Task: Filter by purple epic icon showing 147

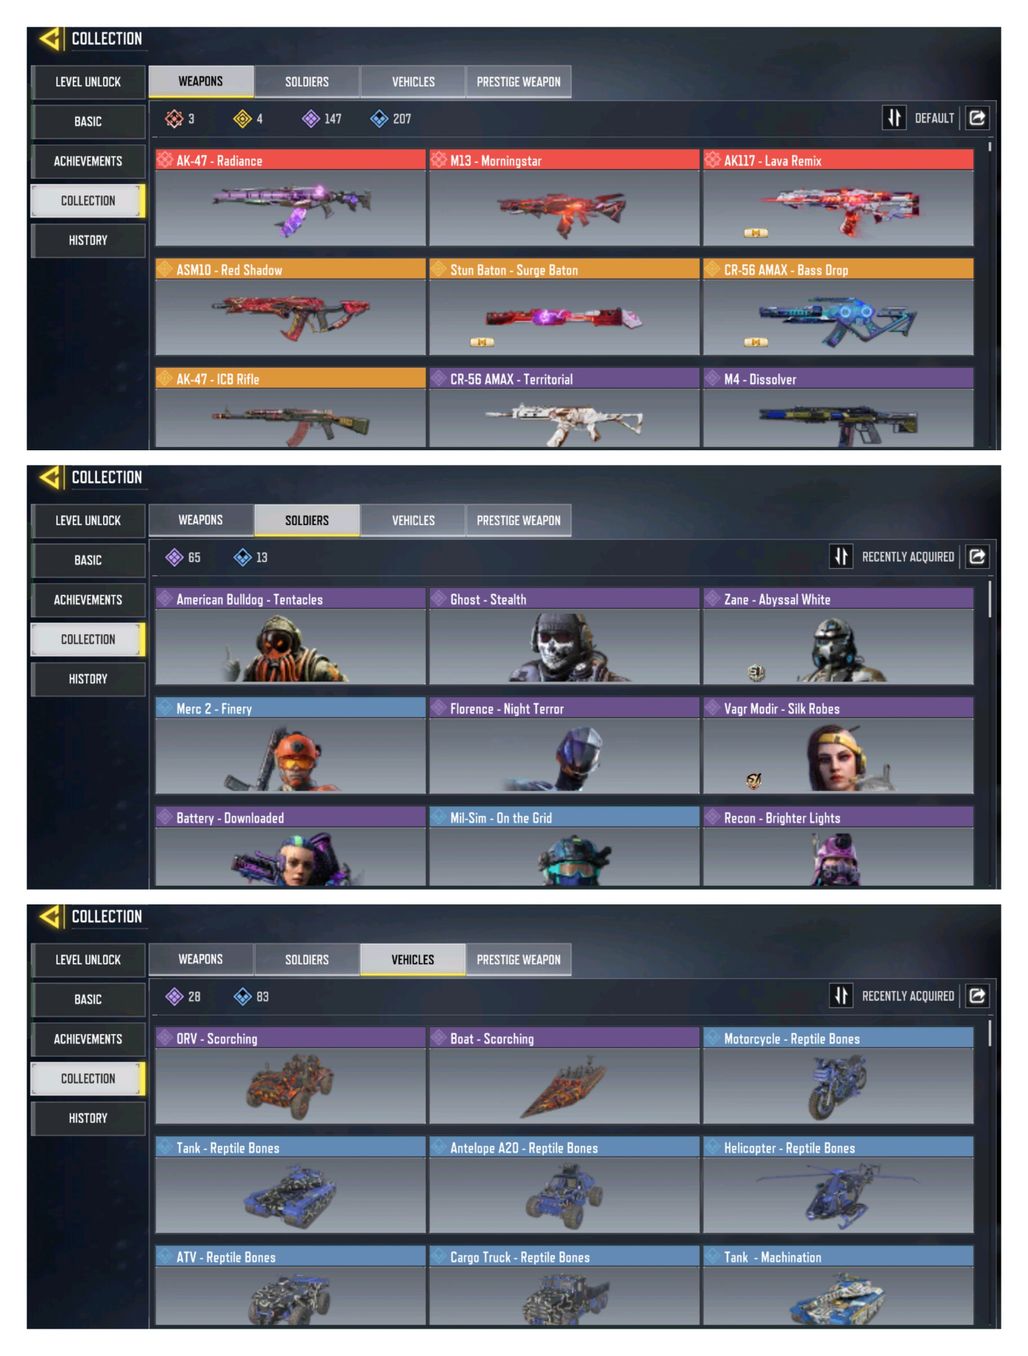Action: point(322,119)
